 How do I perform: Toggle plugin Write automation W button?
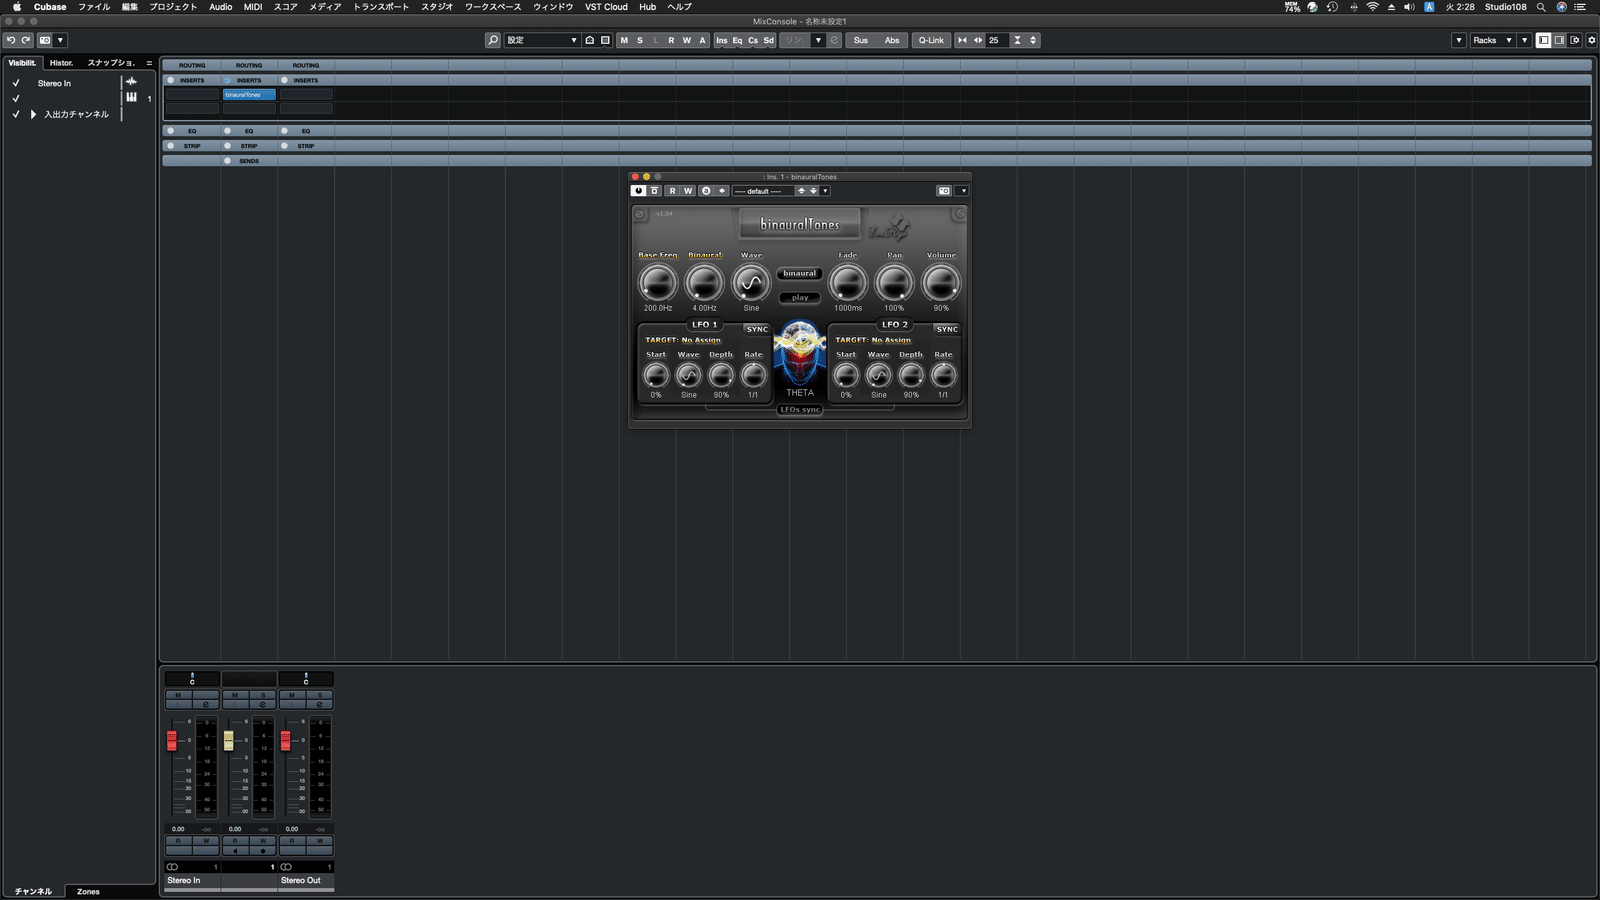point(688,191)
